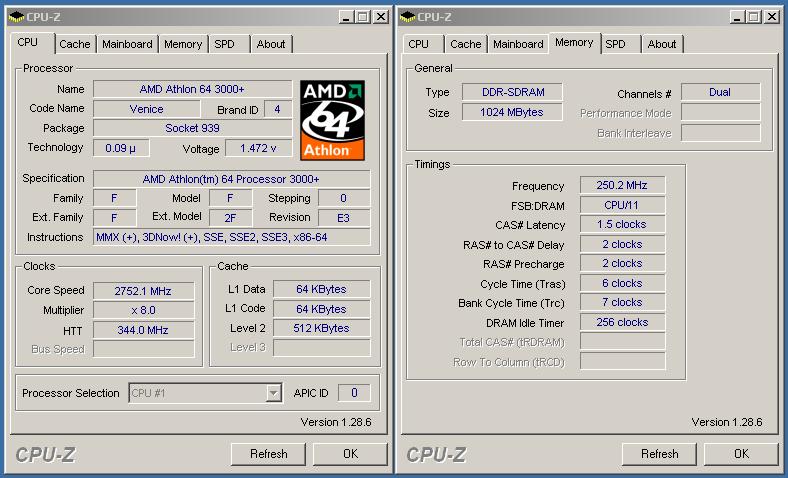Click HTT value 344.0 MHz
Screen dimensions: 788x478
[143, 330]
